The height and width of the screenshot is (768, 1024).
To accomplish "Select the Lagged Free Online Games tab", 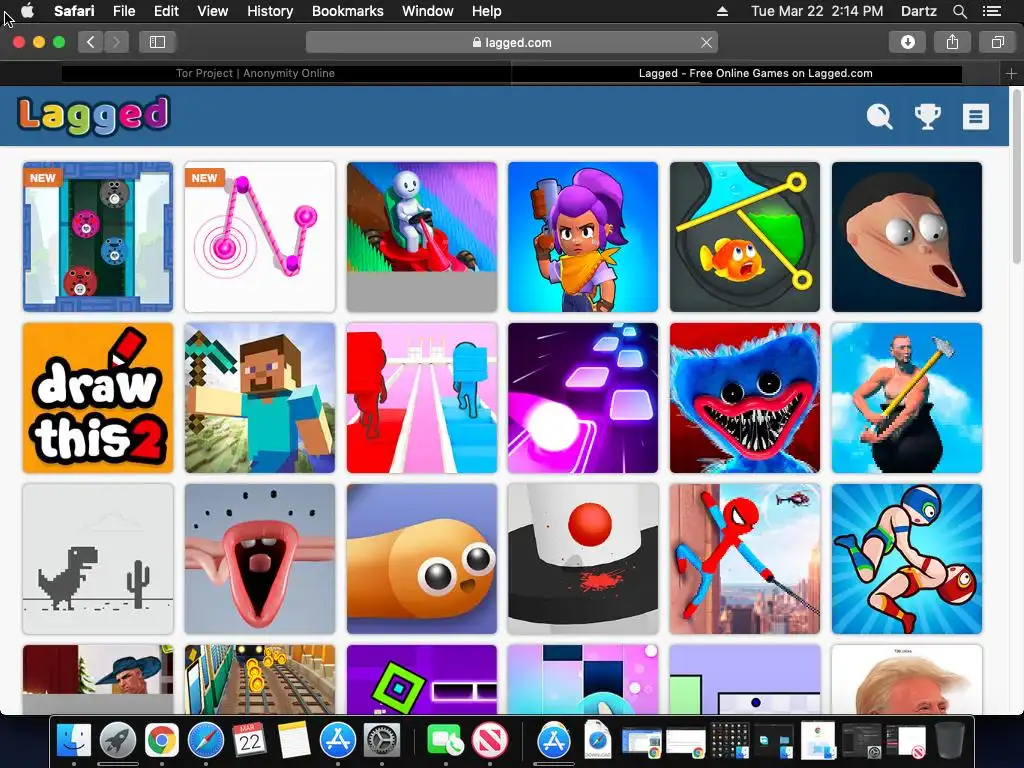I will (756, 73).
